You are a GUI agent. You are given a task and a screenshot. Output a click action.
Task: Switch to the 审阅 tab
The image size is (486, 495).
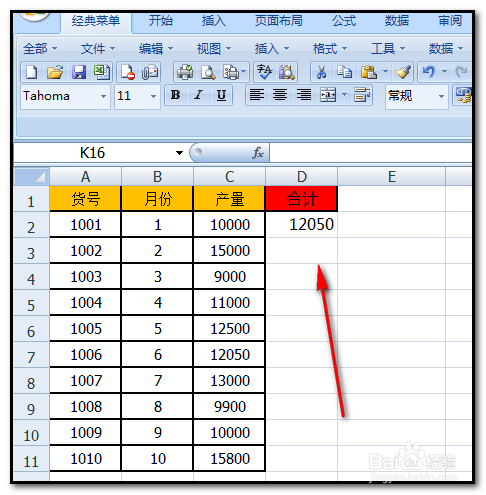click(450, 21)
